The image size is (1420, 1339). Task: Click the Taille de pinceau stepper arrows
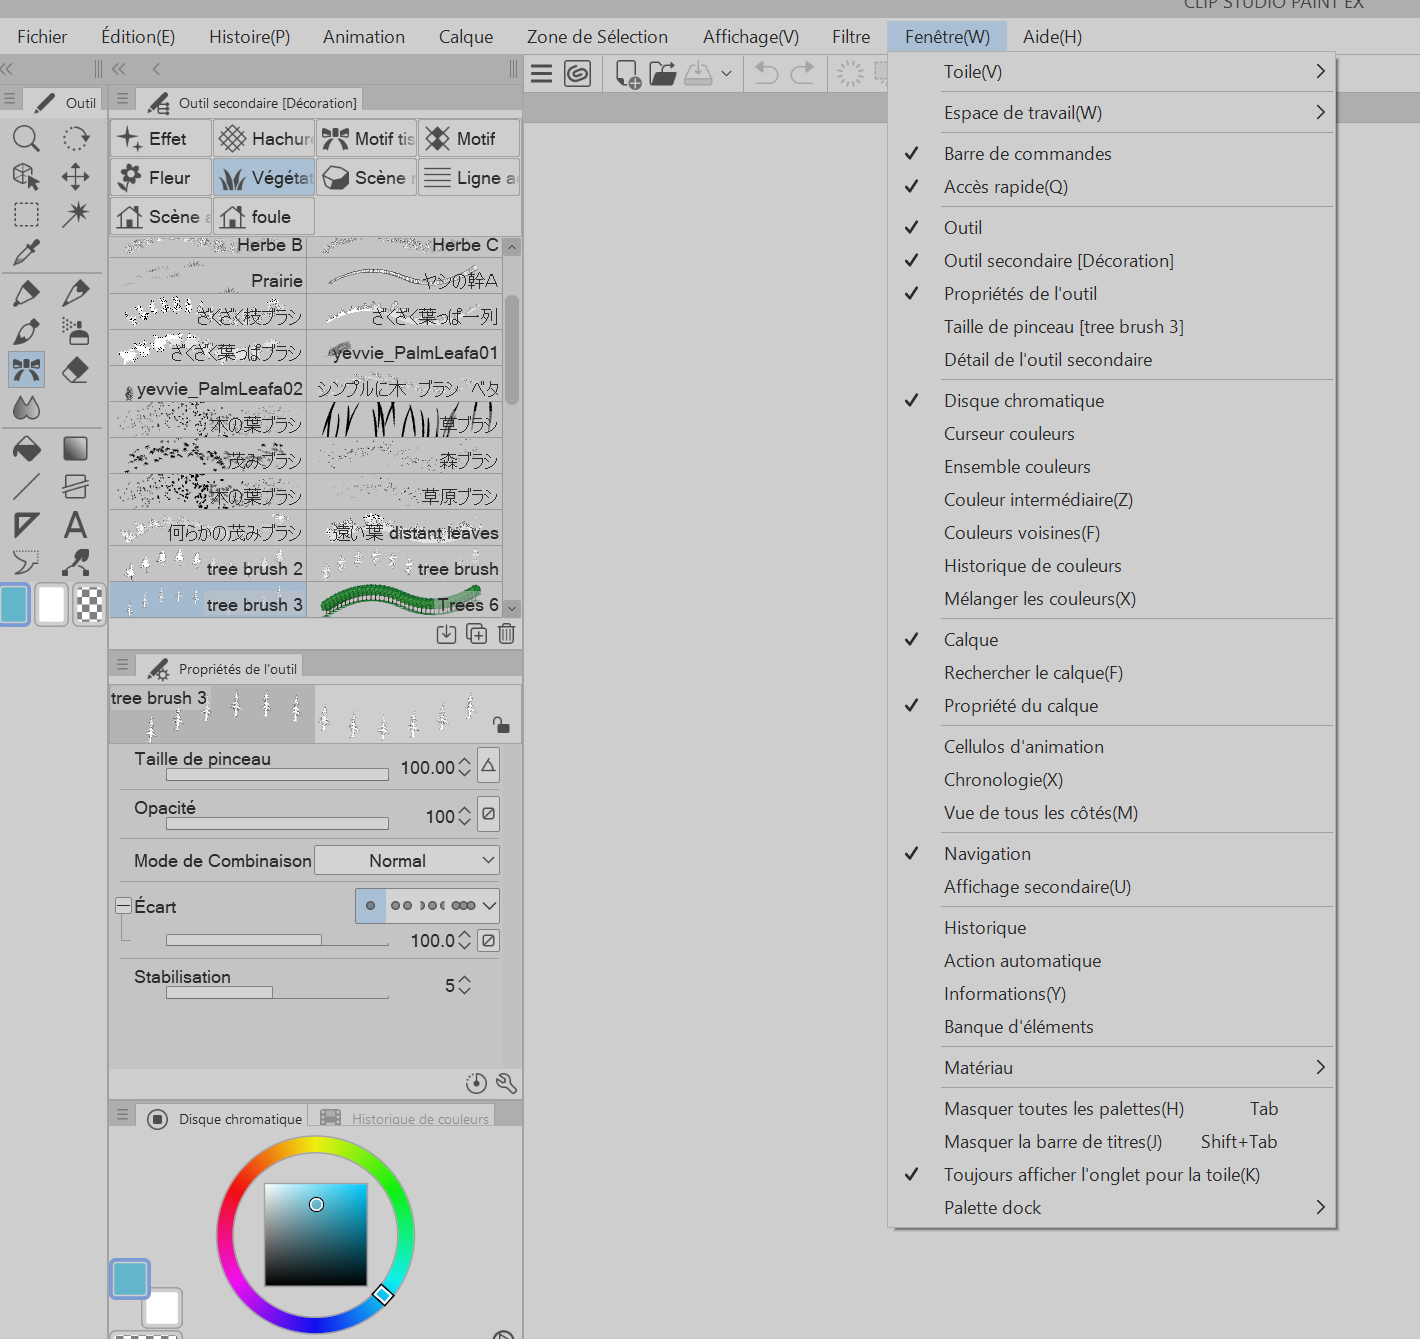click(x=464, y=768)
